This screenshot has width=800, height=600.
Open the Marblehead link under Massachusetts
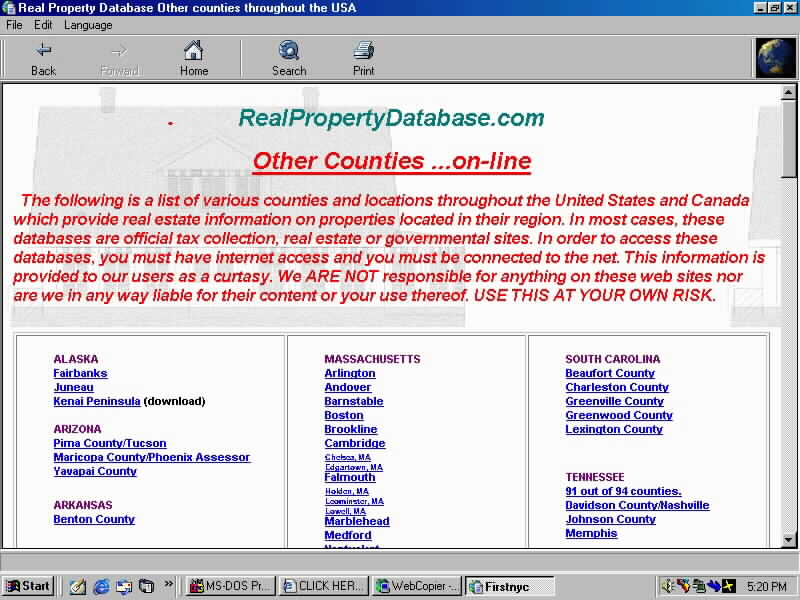pyautogui.click(x=356, y=521)
